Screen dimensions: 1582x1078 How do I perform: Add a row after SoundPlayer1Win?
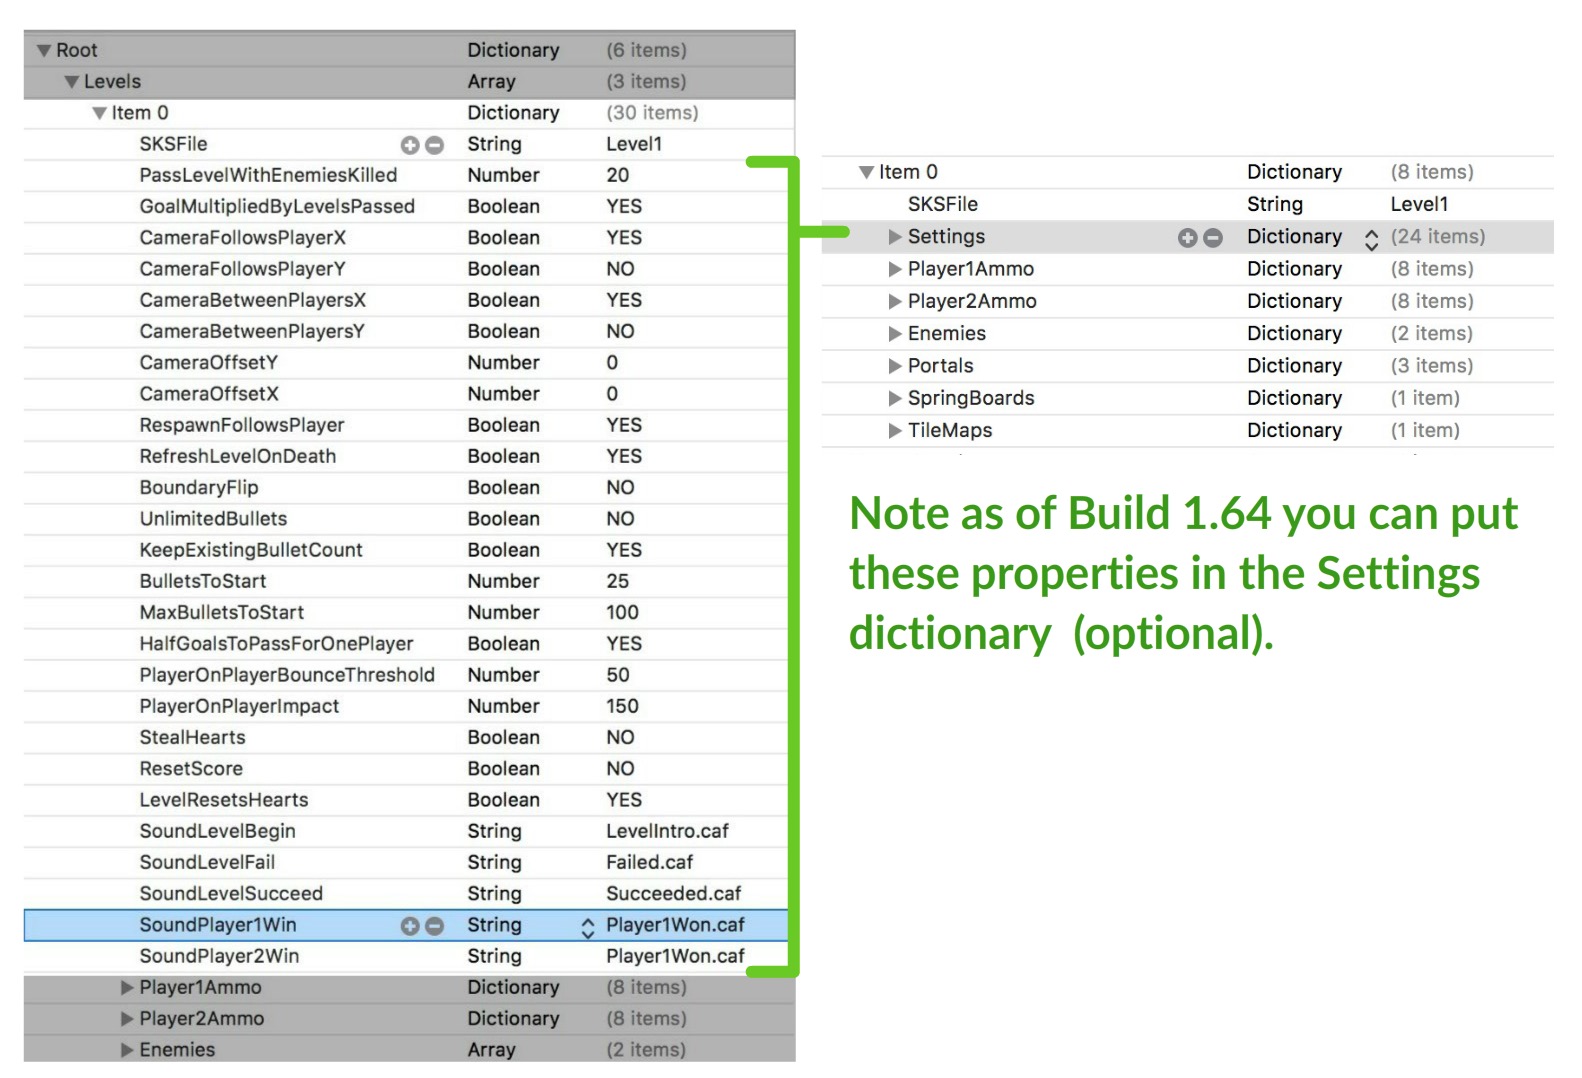pos(409,926)
